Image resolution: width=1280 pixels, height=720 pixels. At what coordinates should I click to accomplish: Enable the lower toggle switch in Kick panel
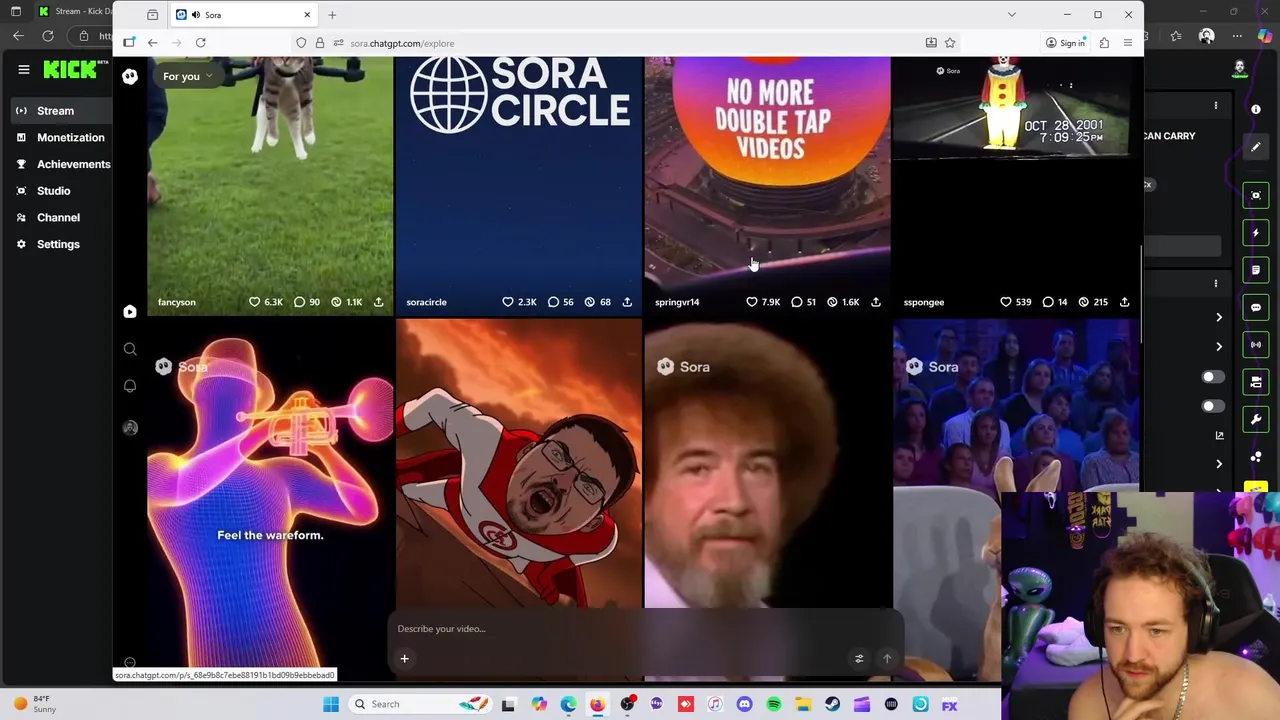1211,406
